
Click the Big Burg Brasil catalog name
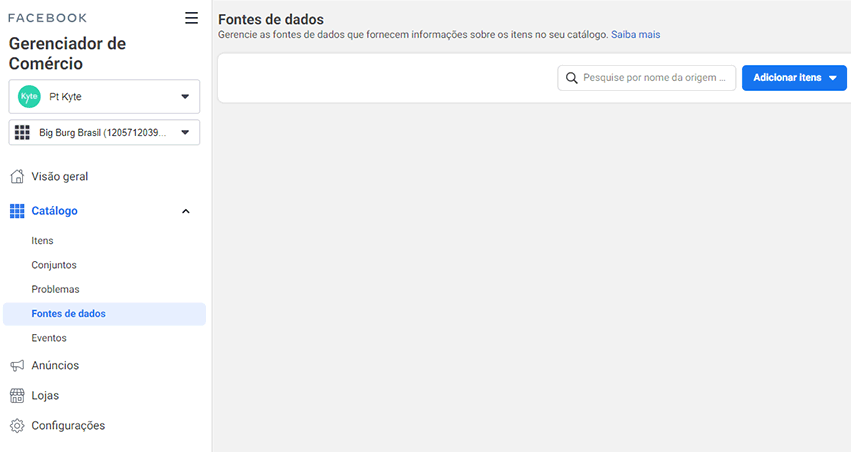(x=103, y=132)
